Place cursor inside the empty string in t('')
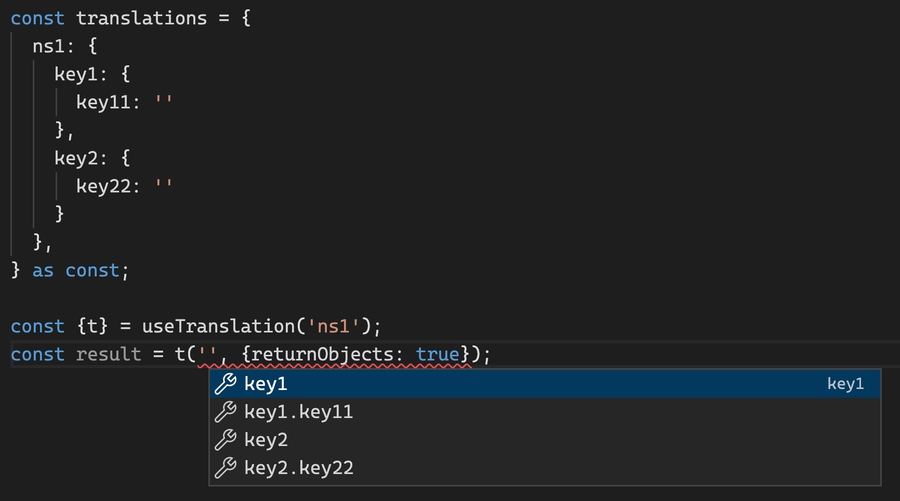900x501 pixels. point(212,354)
